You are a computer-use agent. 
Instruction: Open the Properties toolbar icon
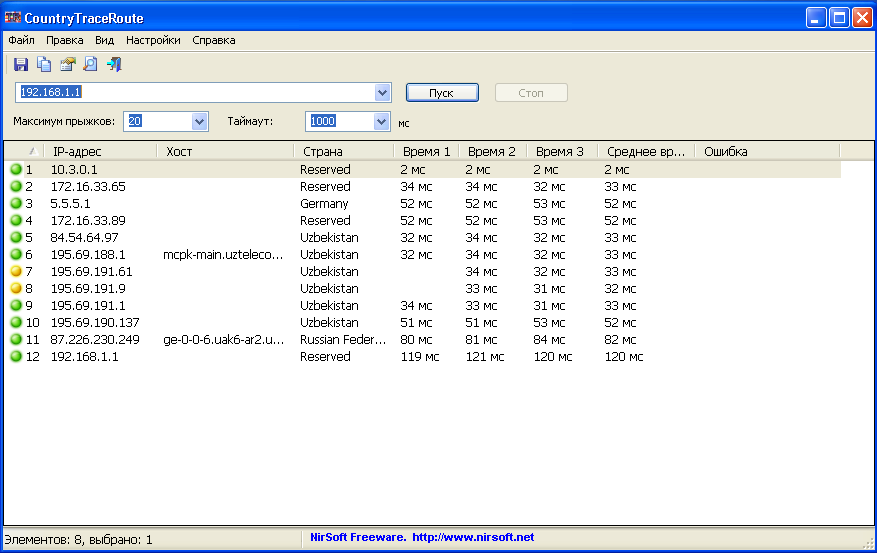pos(67,65)
